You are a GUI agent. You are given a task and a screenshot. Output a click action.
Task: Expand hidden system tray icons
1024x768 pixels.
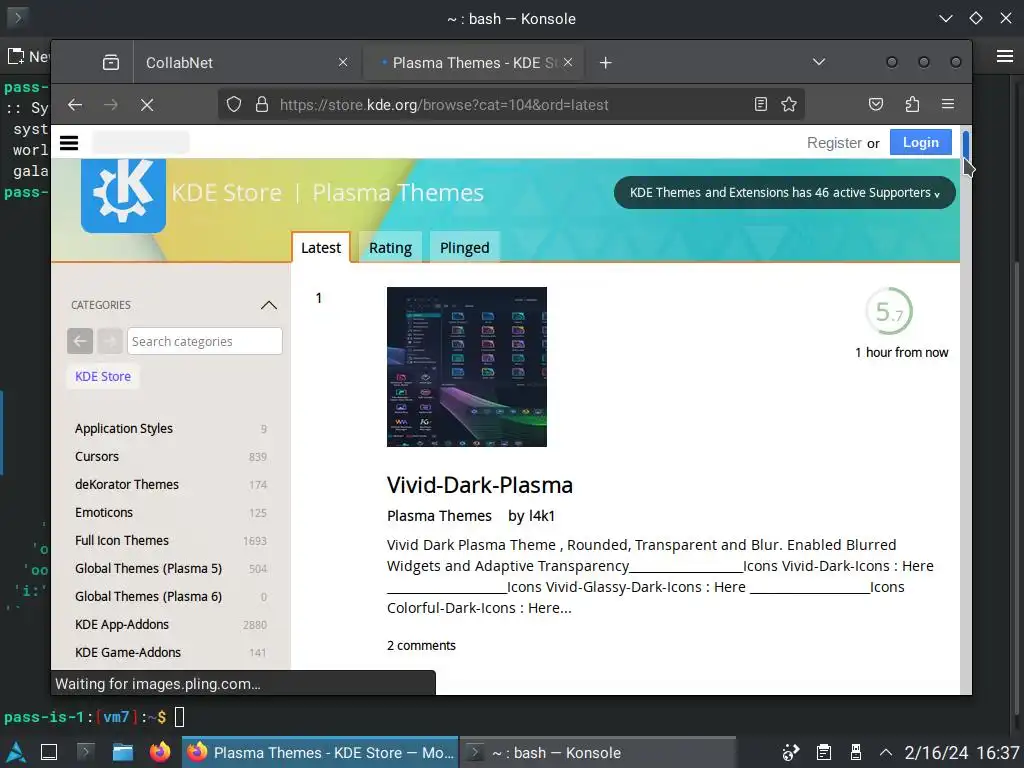pyautogui.click(x=886, y=752)
